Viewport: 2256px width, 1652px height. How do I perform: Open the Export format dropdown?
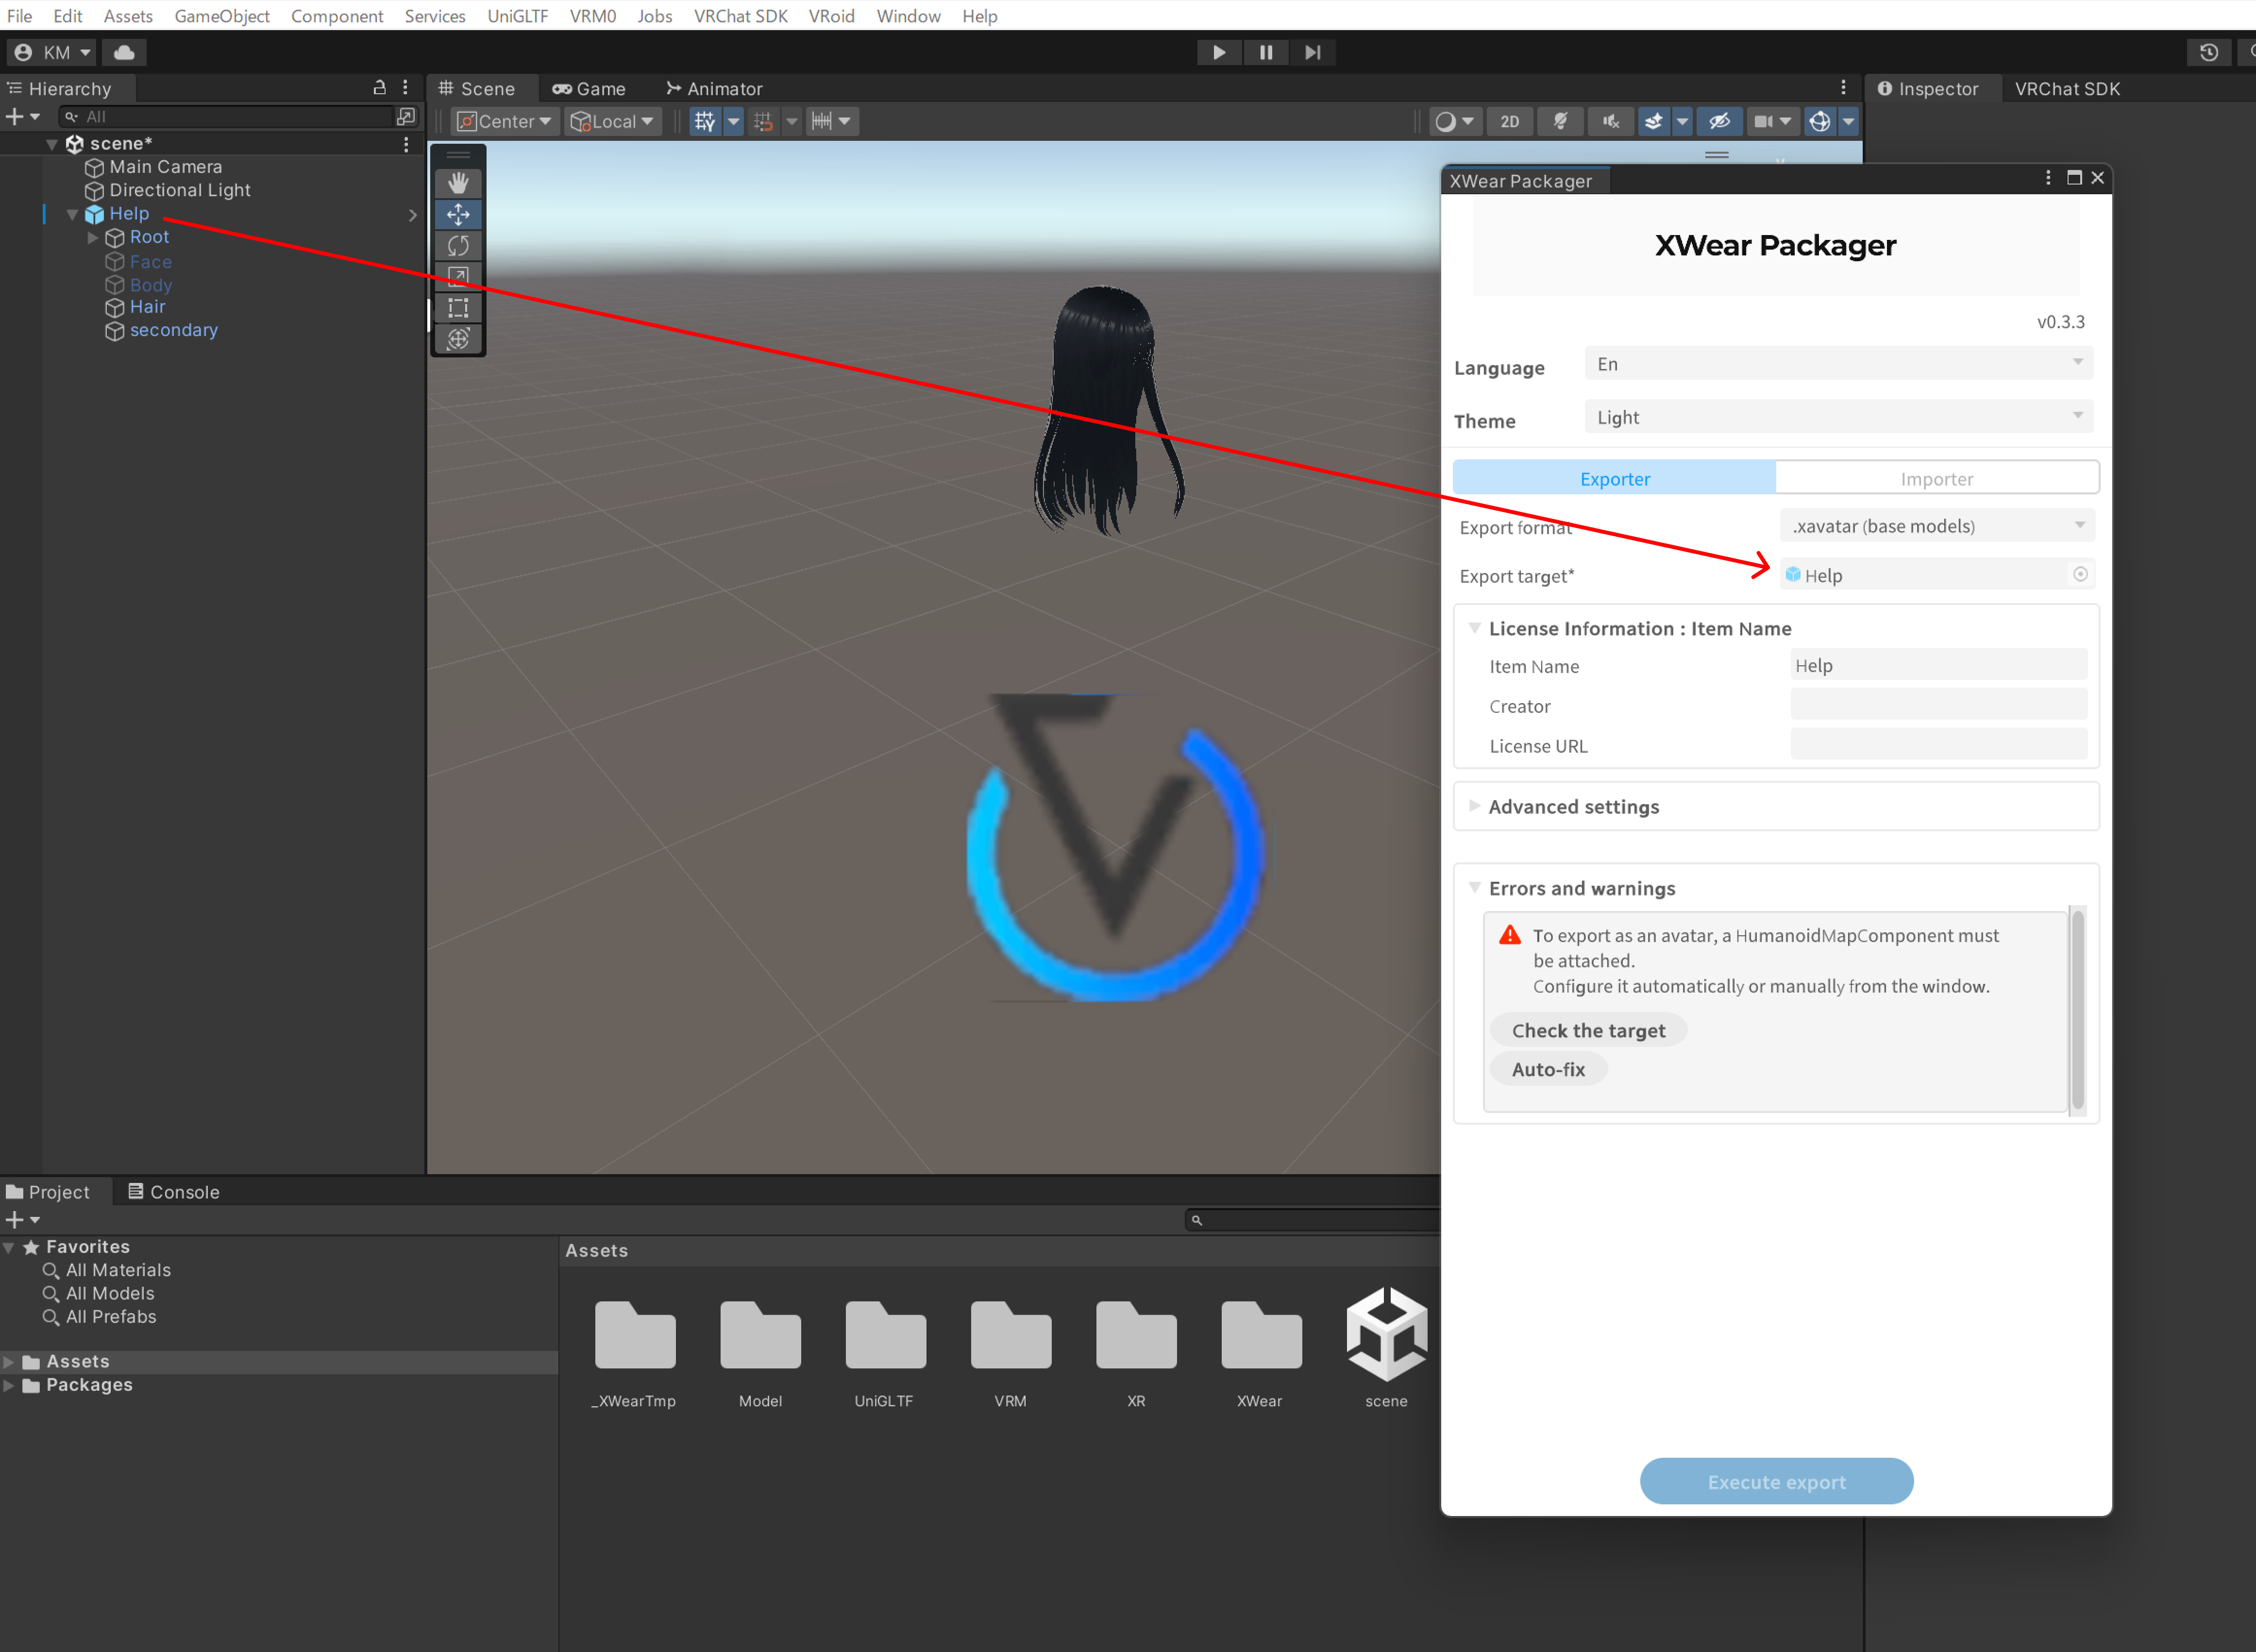click(1937, 526)
